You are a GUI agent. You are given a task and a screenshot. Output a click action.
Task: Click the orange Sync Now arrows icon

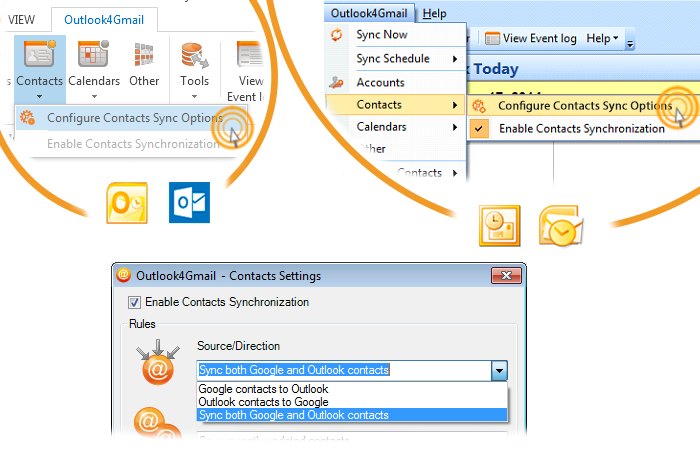tap(337, 35)
